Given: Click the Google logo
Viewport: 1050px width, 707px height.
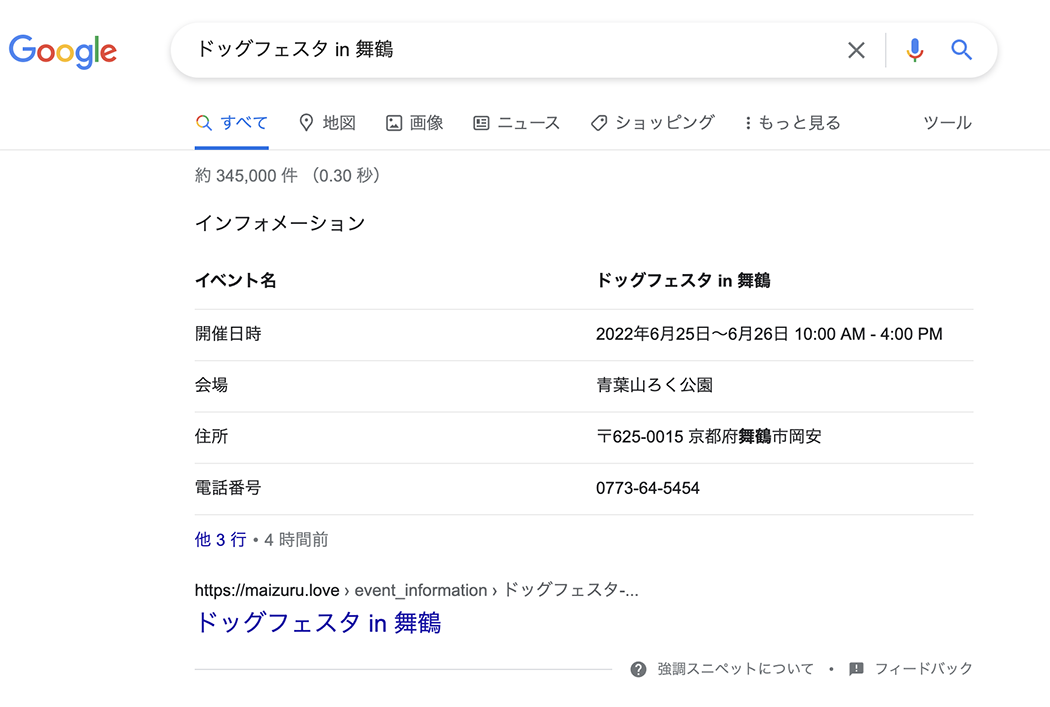Looking at the screenshot, I should [x=63, y=50].
